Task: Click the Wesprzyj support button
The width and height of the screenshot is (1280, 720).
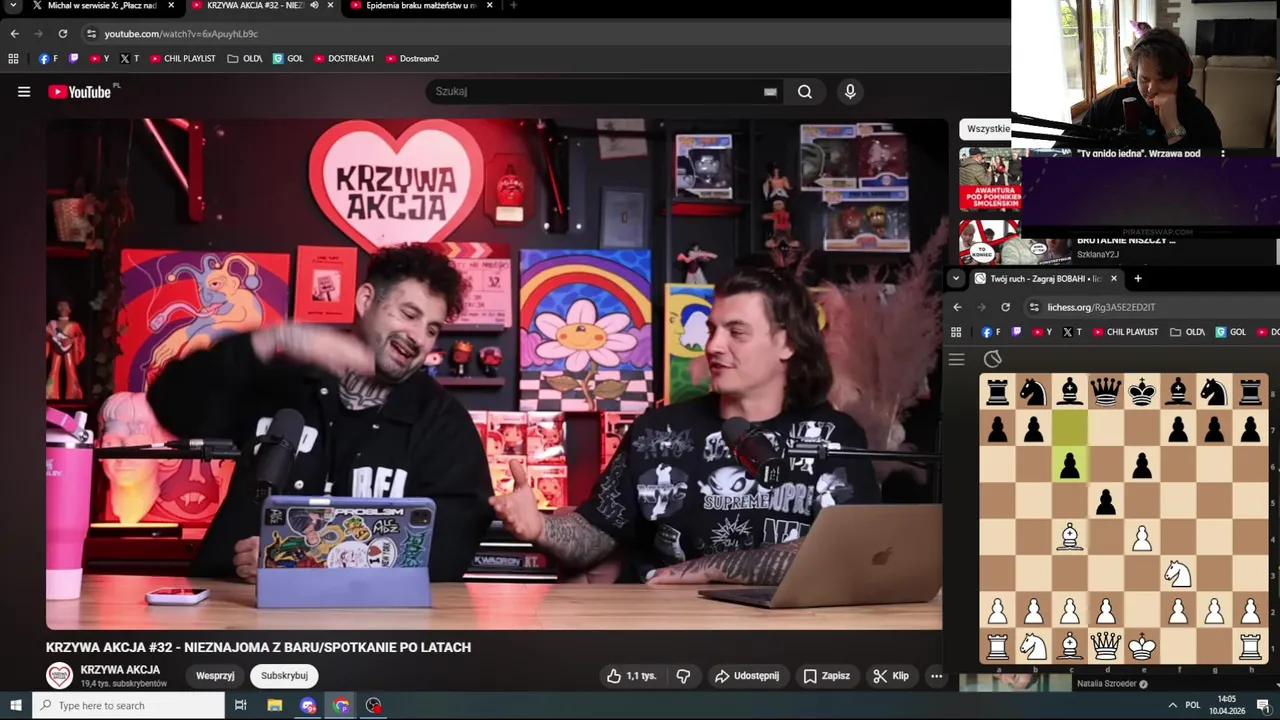Action: tap(215, 676)
